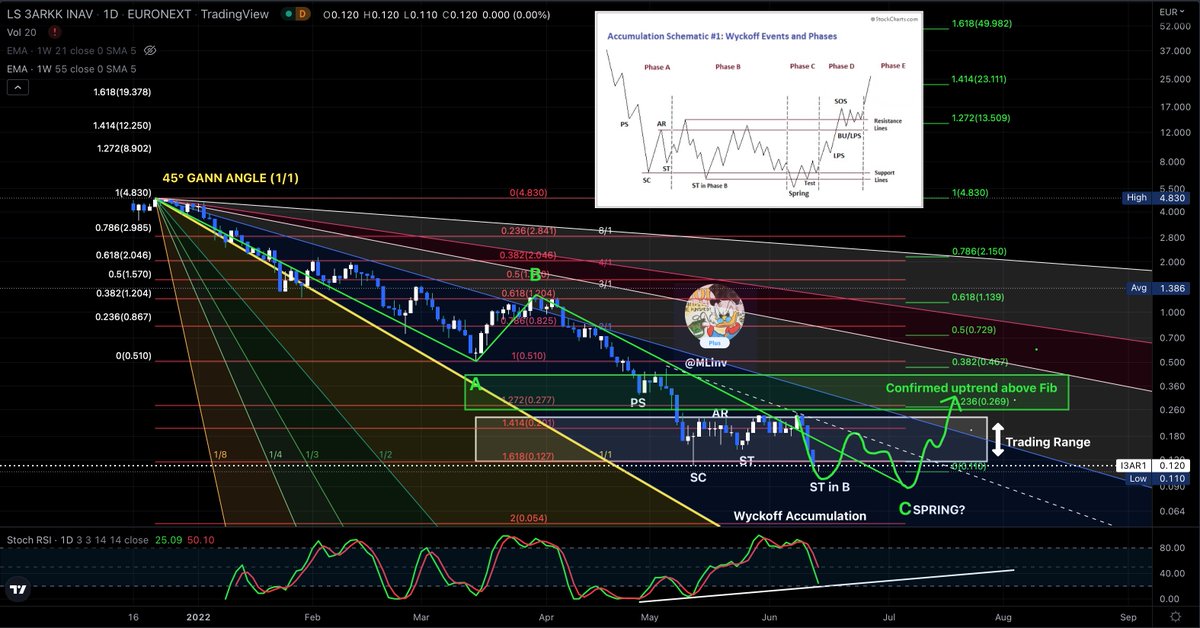This screenshot has width=1200, height=628.
Task: Click the May label on time axis
Action: coord(651,617)
